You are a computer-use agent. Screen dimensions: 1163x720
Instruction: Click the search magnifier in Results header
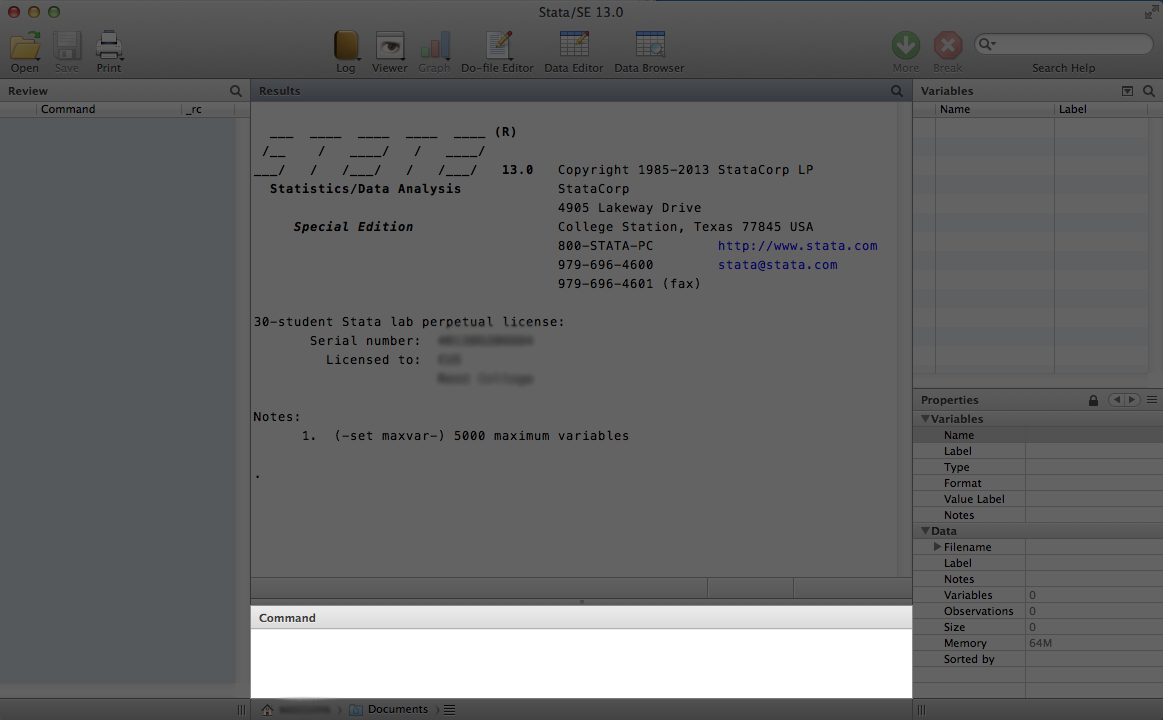(x=897, y=91)
